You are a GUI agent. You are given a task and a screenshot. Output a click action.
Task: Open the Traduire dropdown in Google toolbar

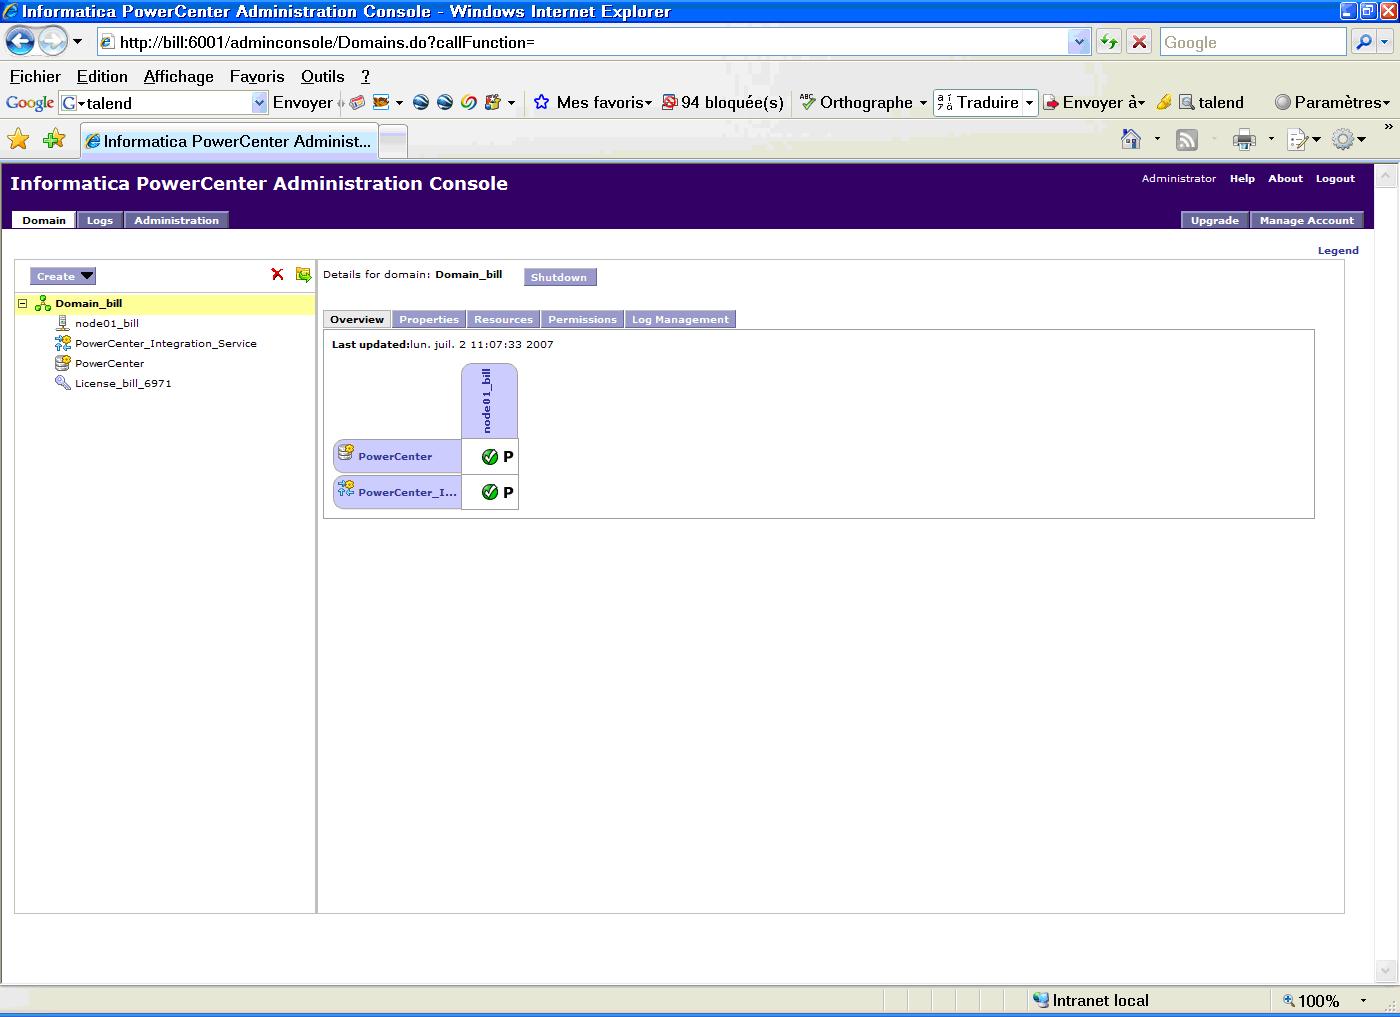(1029, 103)
